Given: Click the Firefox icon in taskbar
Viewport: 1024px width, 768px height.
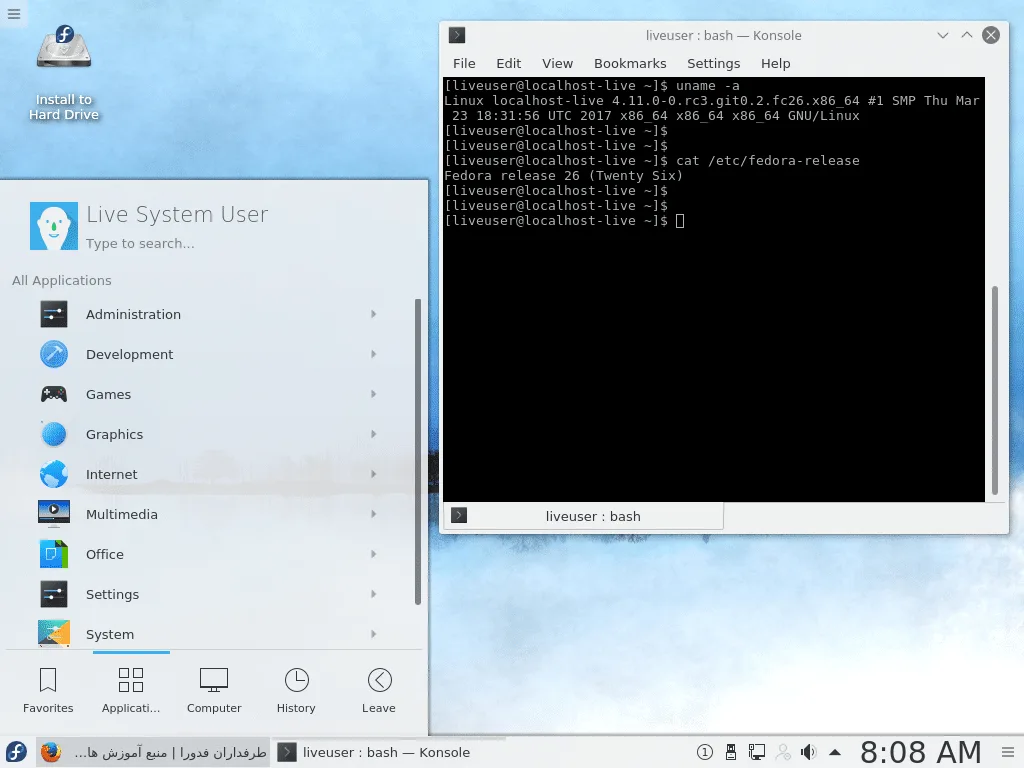Looking at the screenshot, I should [x=51, y=752].
